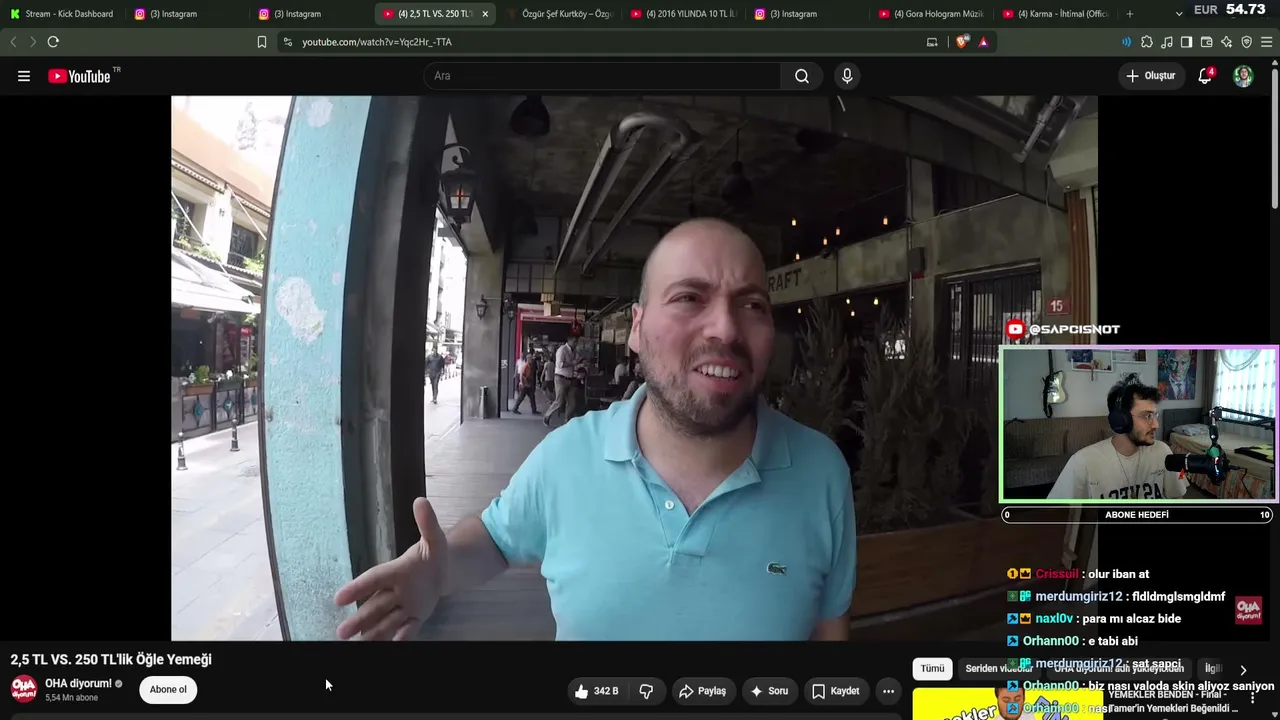The height and width of the screenshot is (720, 1280).
Task: Open OHA diyorum! channel name link
Action: point(78,684)
